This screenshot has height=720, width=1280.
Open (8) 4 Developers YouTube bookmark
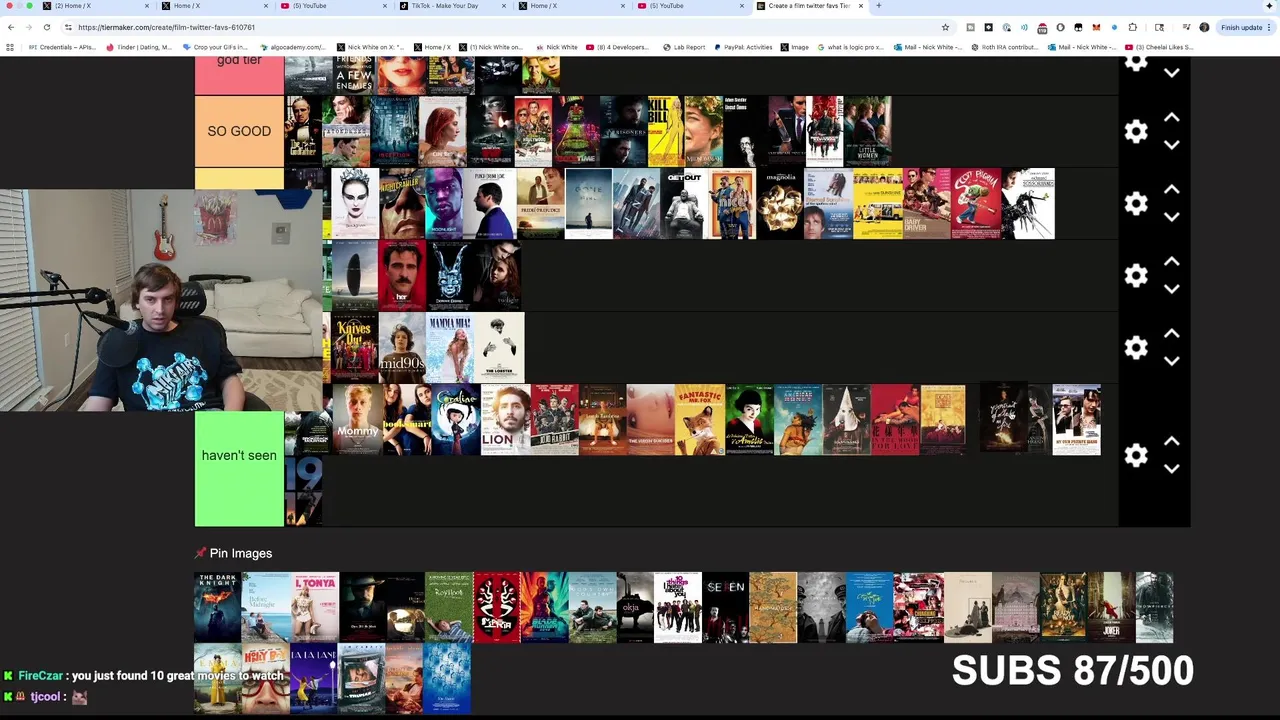coord(618,47)
